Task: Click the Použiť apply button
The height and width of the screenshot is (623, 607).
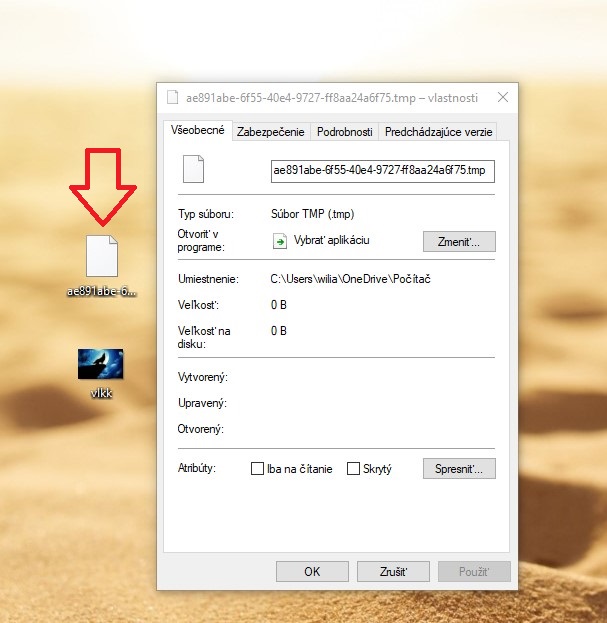Action: [x=474, y=572]
